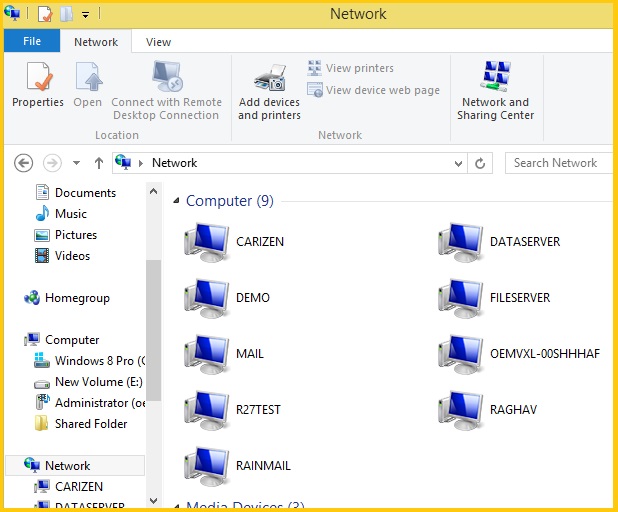Open Customize Quick Access Toolbar dropdown
Screen dimensions: 618x512
[x=85, y=15]
